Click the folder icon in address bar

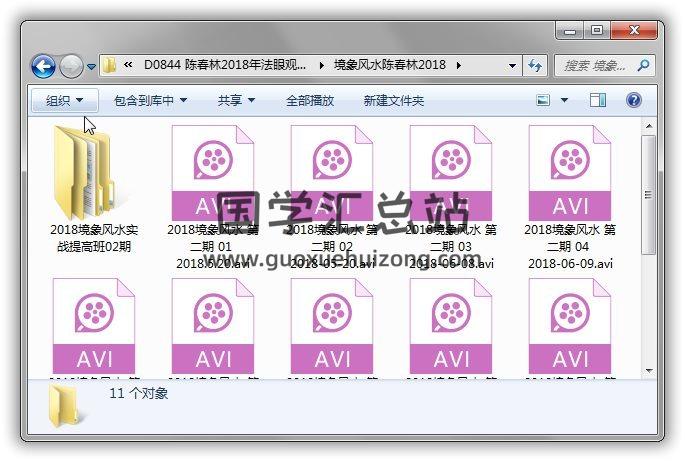[109, 66]
